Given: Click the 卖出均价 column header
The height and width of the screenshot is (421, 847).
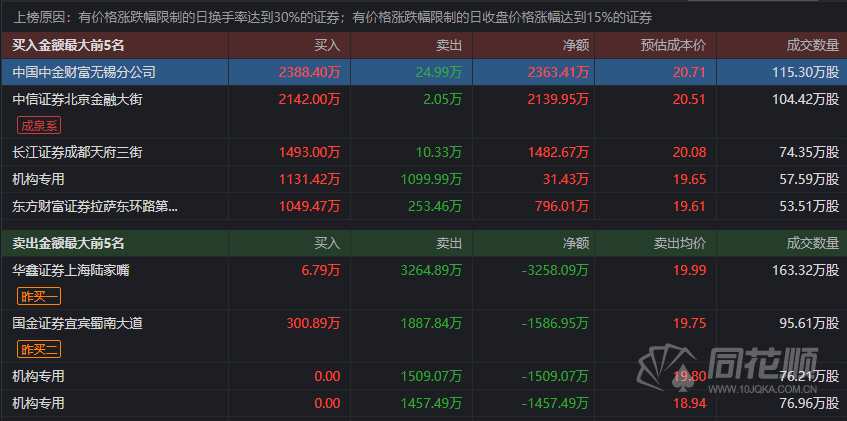Looking at the screenshot, I should tap(680, 243).
